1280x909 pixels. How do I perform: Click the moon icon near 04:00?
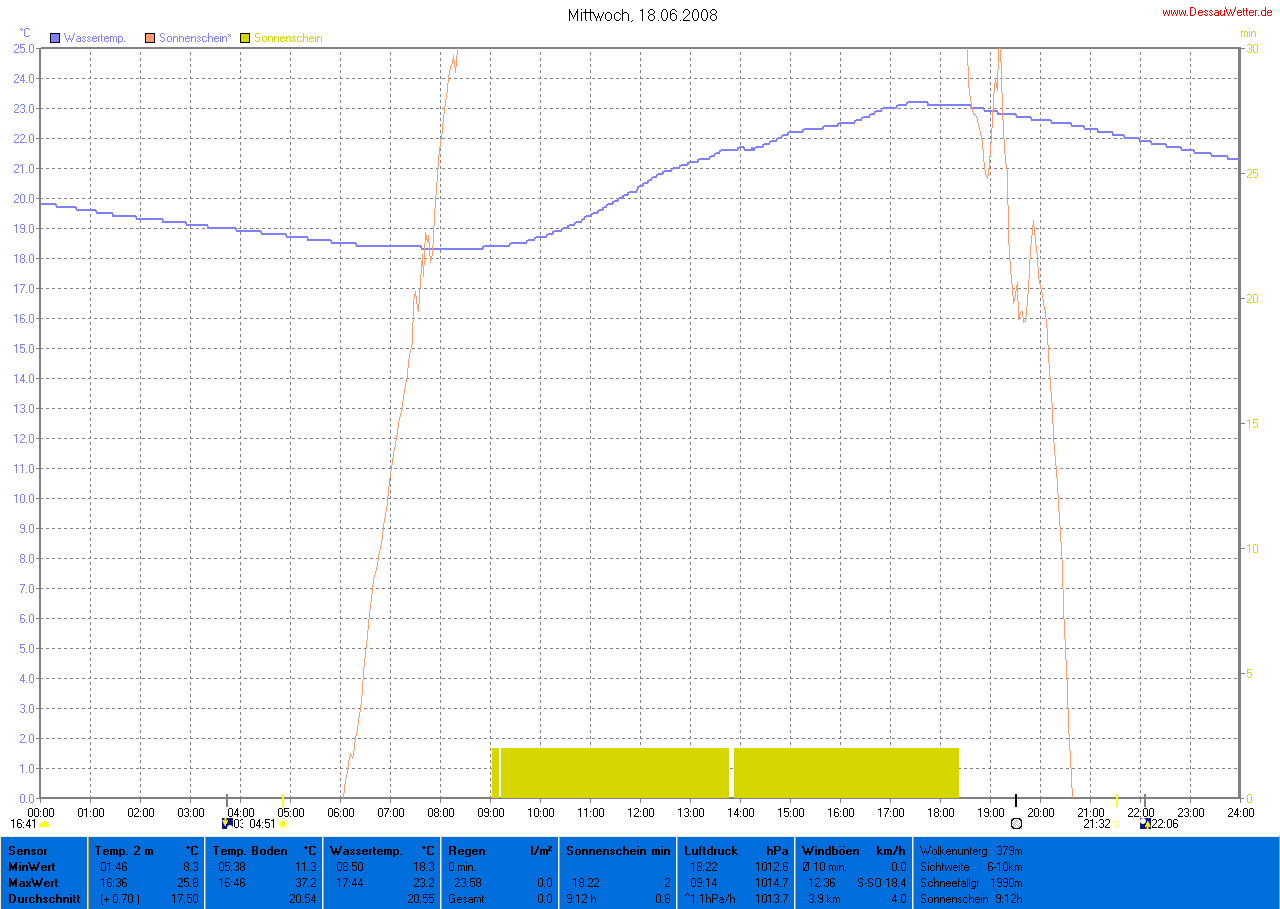[226, 824]
